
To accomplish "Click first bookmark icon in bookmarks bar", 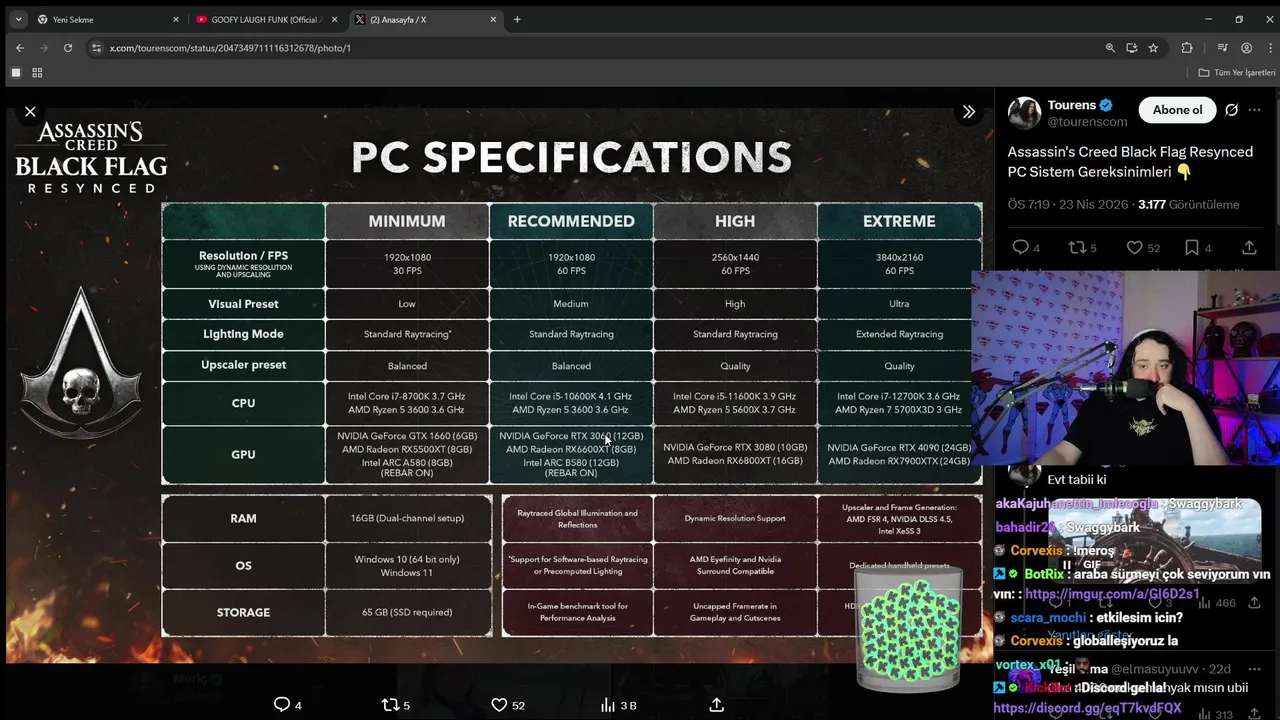I will pos(16,72).
